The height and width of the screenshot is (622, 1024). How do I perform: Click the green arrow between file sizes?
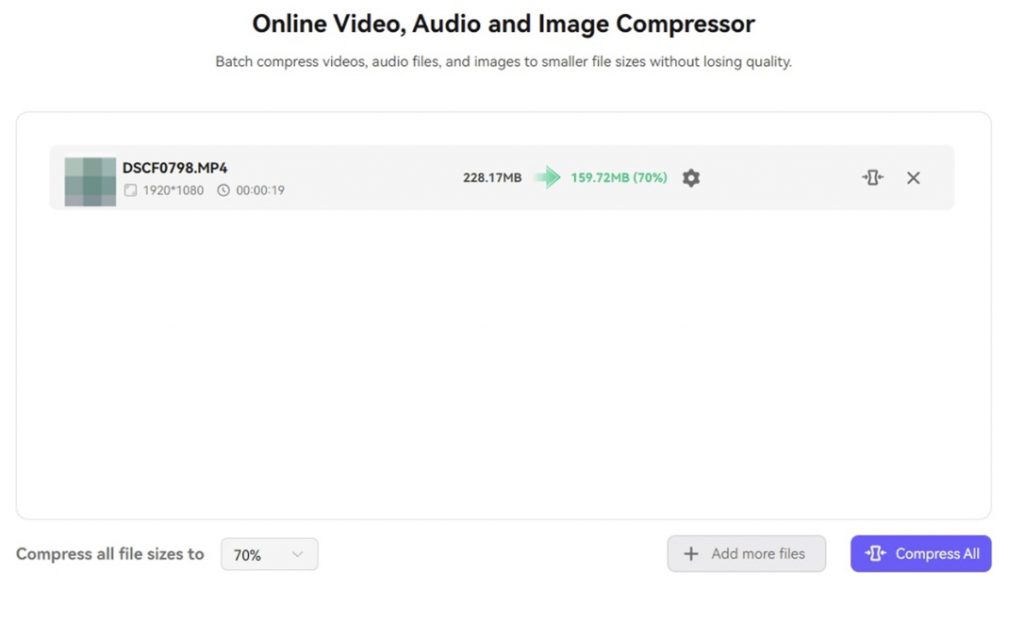[x=547, y=178]
